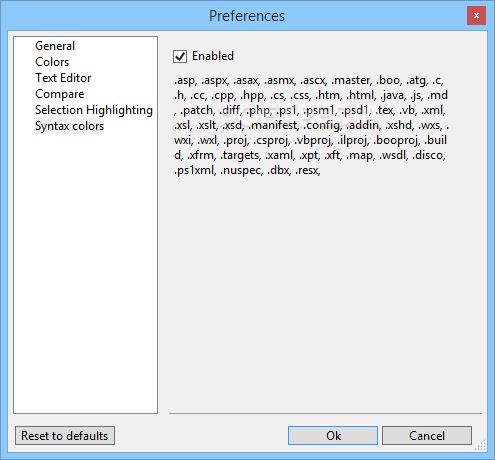Dismiss the dialog with Cancel
Viewport: 495px width, 460px height.
[427, 436]
